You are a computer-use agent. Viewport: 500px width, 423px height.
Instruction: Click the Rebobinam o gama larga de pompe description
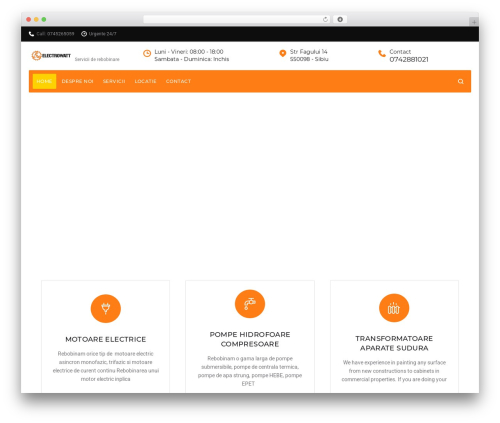pos(250,371)
